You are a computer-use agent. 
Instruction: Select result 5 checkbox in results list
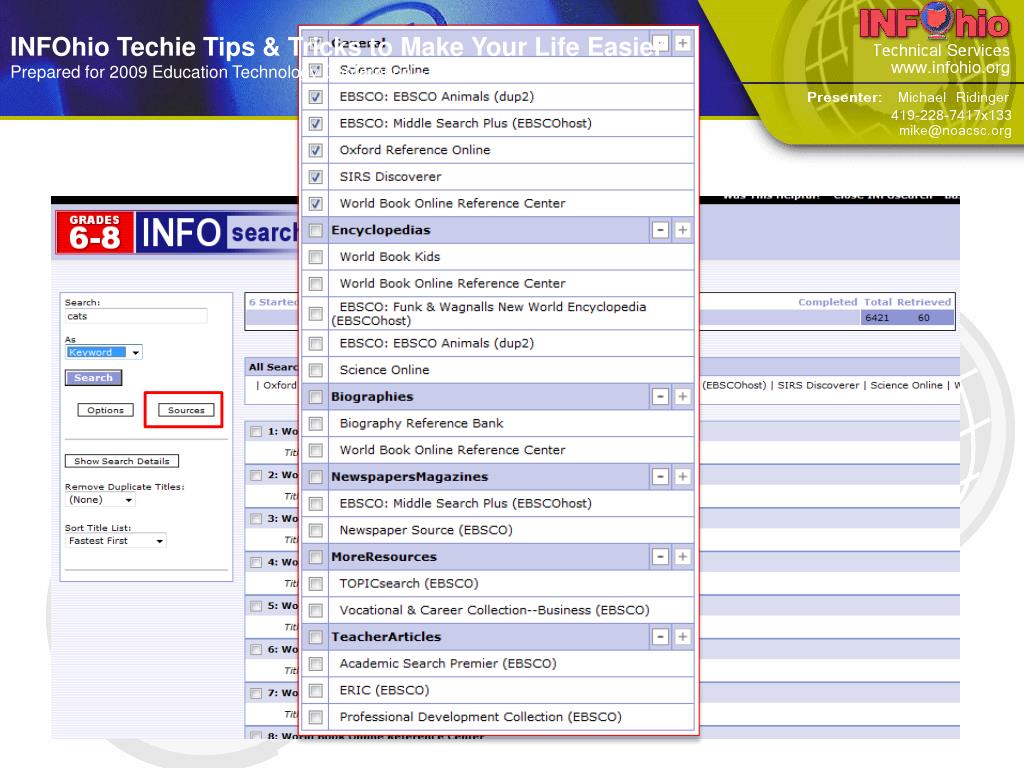coord(256,606)
